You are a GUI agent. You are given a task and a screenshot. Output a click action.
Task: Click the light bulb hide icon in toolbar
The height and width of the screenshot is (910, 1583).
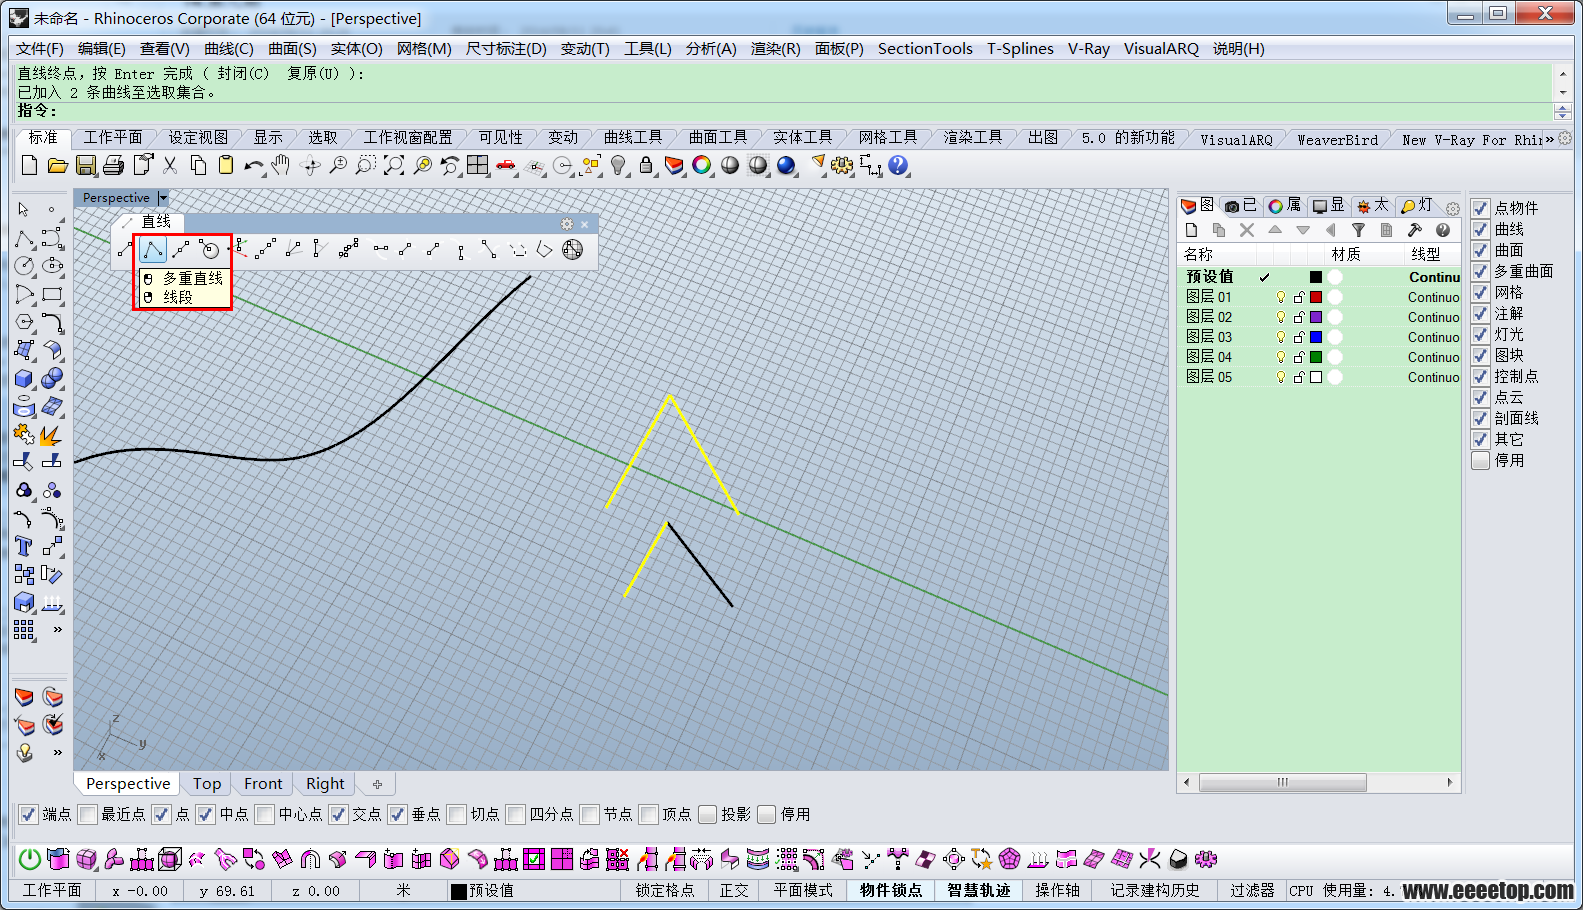(x=619, y=166)
